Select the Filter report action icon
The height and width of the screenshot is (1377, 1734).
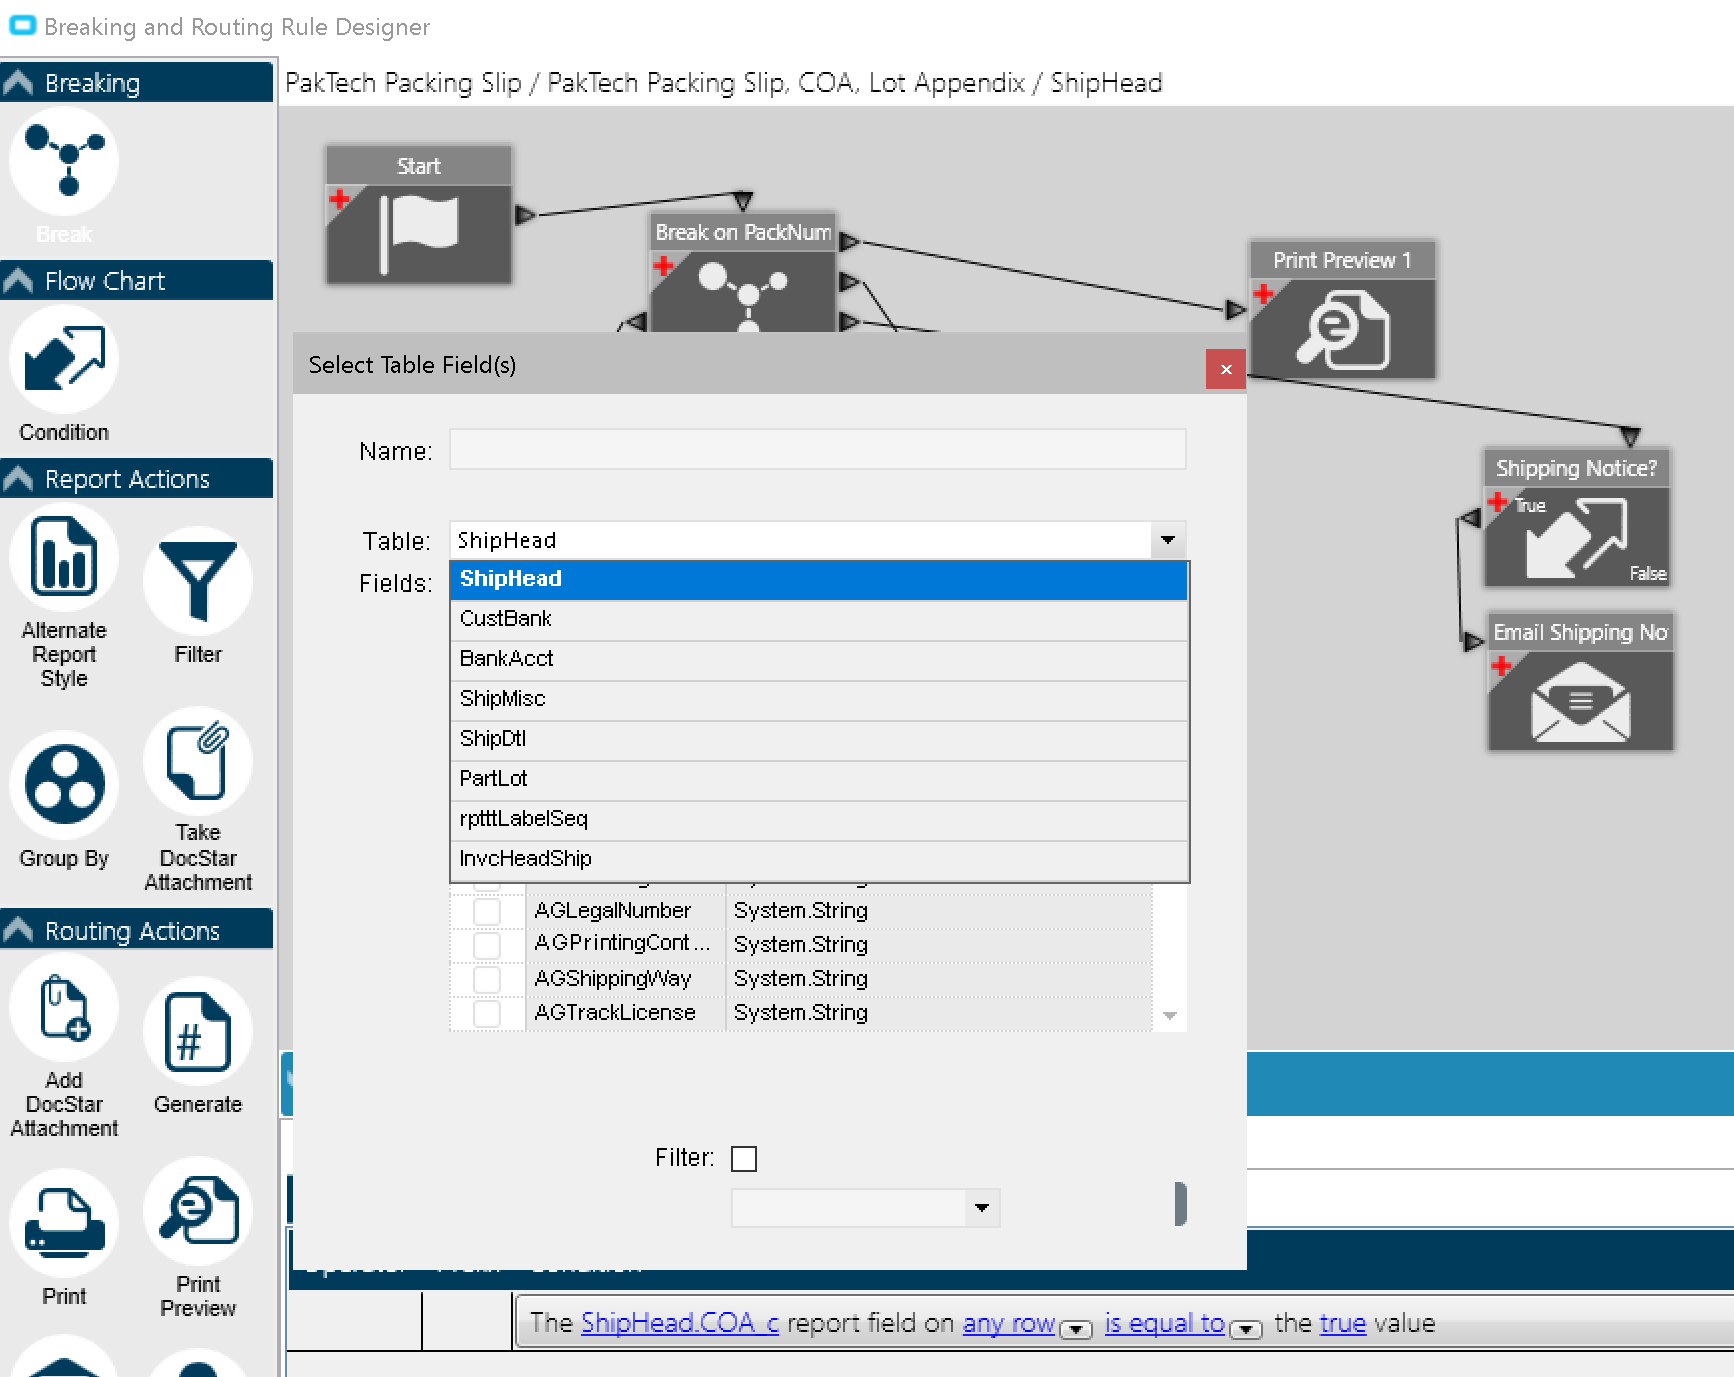click(x=197, y=582)
